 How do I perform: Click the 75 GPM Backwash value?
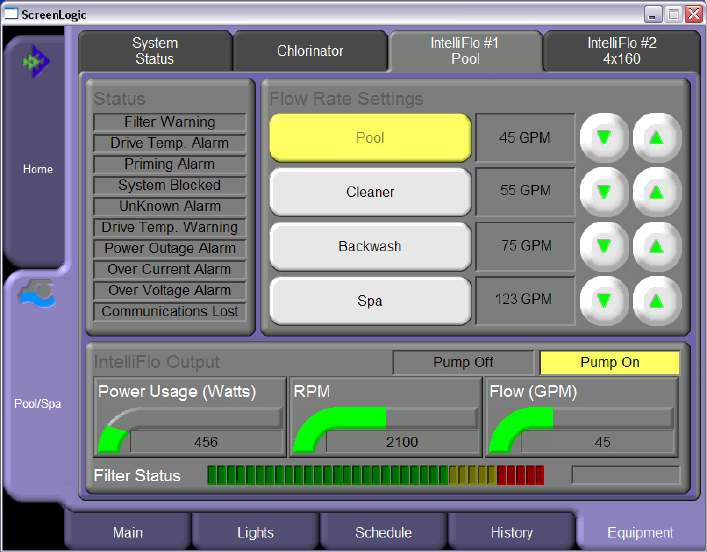tap(525, 246)
